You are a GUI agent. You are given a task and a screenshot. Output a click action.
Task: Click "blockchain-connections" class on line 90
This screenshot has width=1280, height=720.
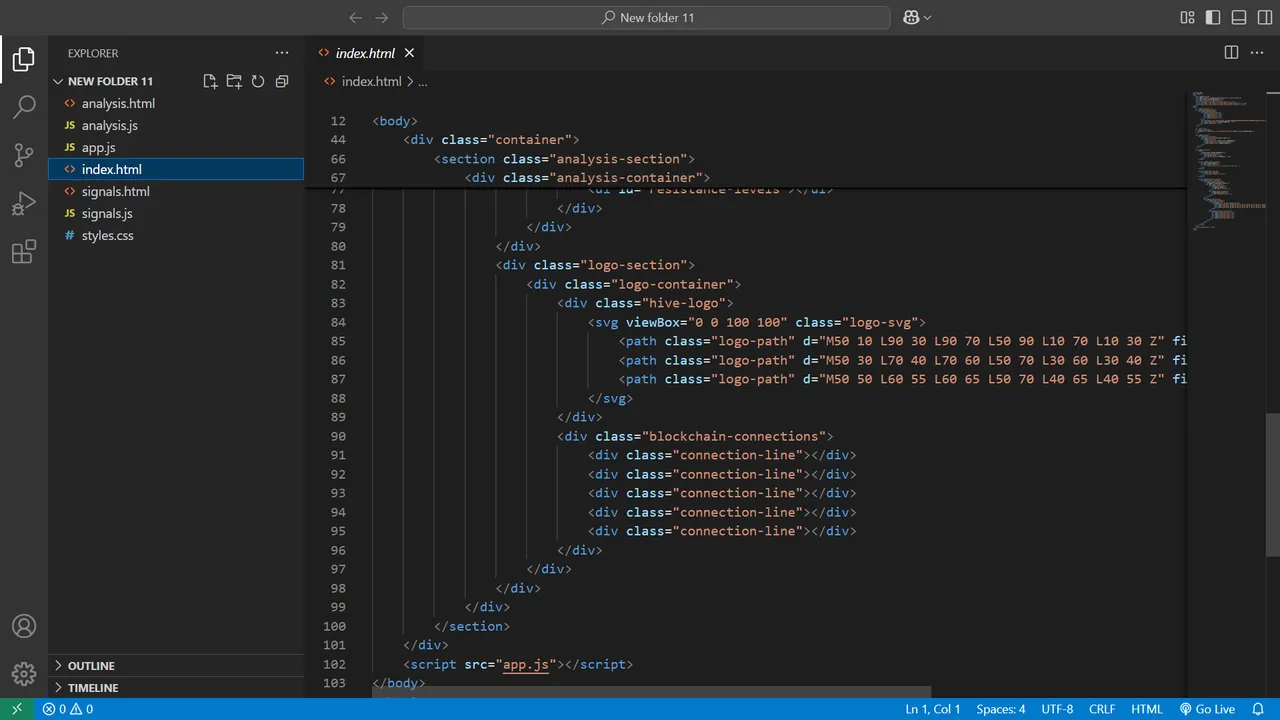(733, 436)
